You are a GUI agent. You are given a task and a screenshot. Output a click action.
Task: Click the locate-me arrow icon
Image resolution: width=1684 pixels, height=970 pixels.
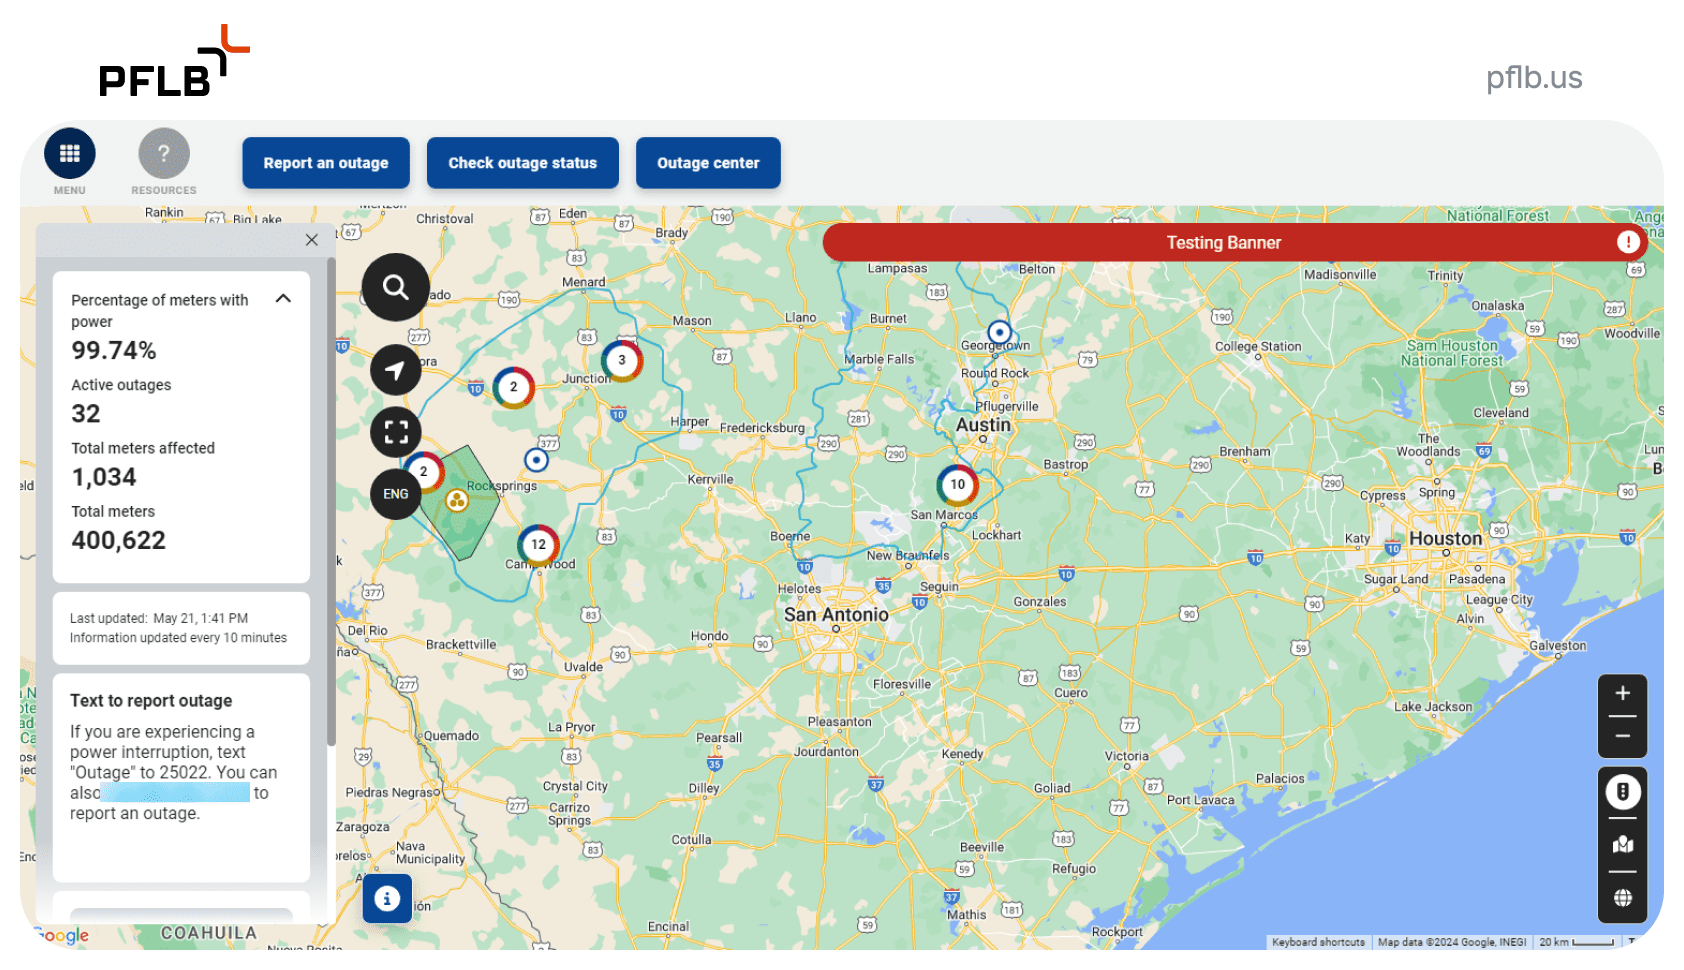[396, 370]
